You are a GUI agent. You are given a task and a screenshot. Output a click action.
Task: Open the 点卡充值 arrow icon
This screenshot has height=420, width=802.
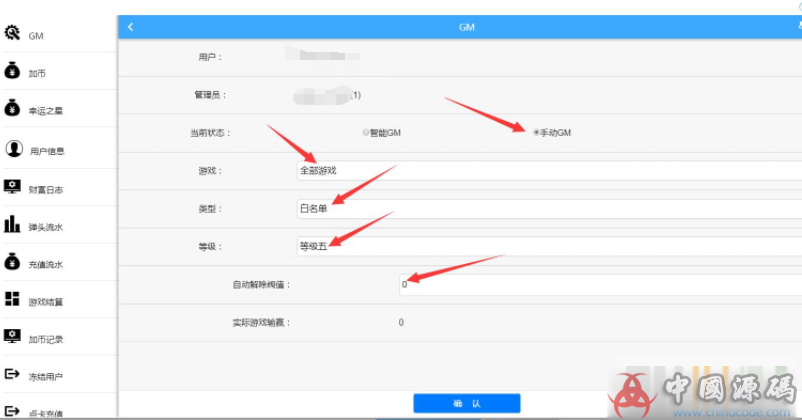pyautogui.click(x=12, y=411)
